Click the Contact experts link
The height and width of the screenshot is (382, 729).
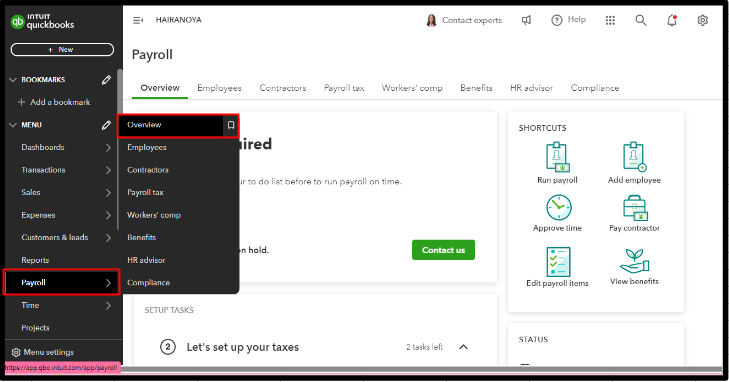(472, 20)
